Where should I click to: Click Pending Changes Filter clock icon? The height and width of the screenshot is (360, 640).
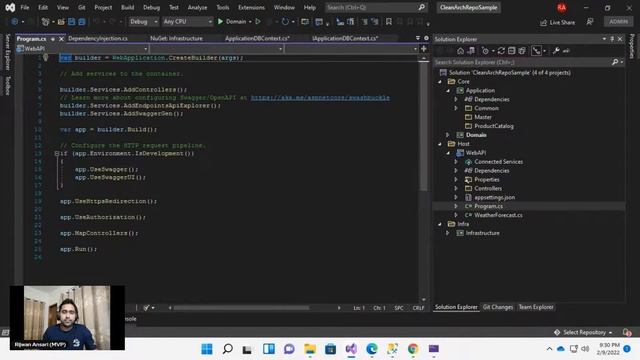click(x=485, y=51)
